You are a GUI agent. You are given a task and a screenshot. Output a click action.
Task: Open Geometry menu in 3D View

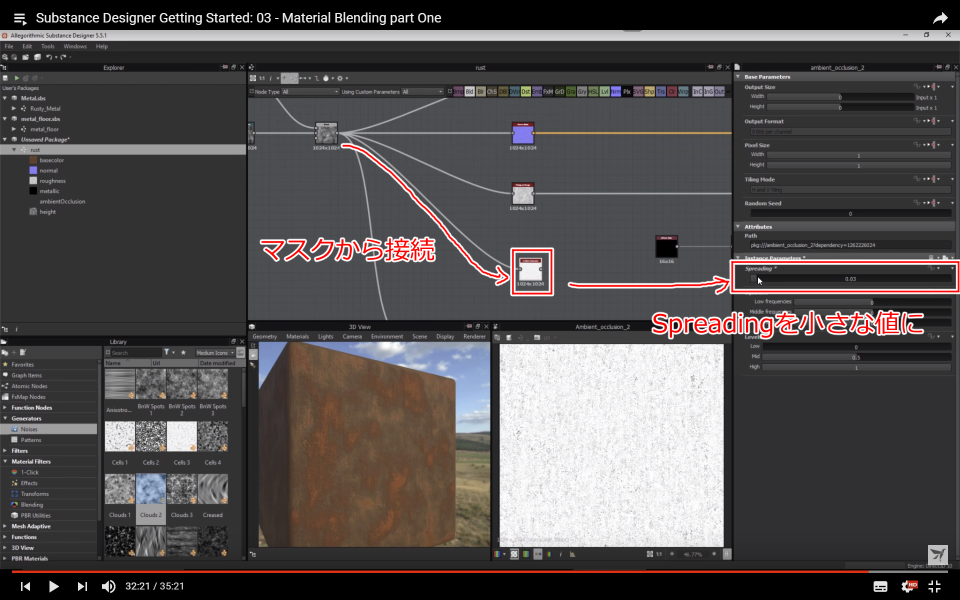[265, 337]
